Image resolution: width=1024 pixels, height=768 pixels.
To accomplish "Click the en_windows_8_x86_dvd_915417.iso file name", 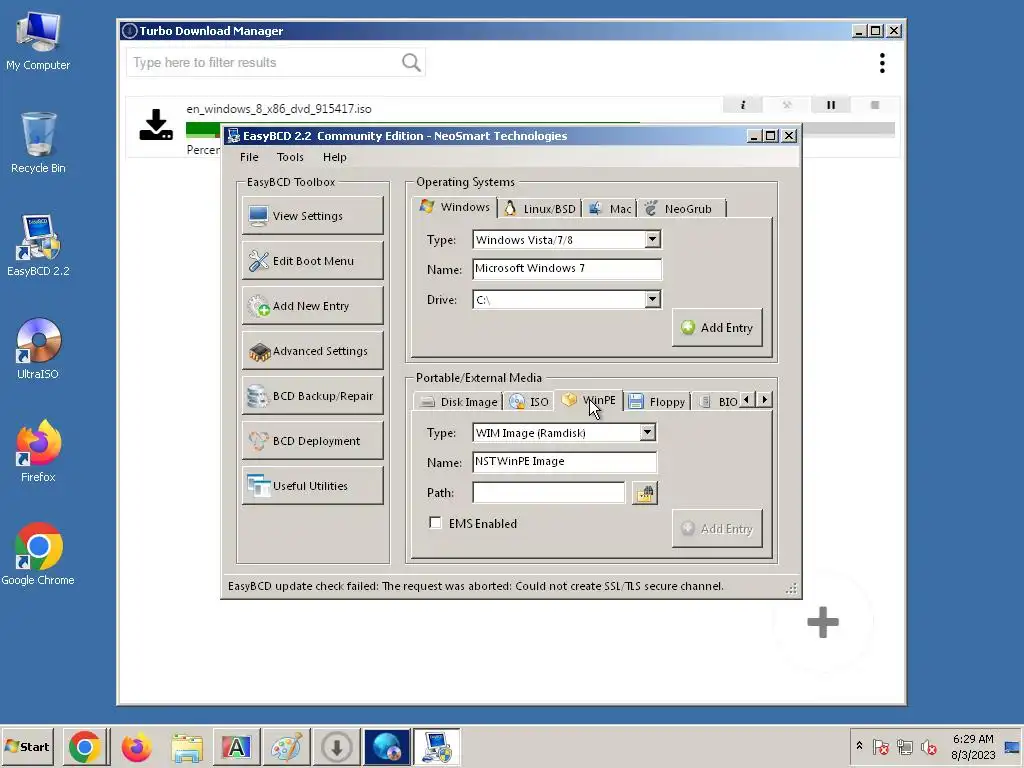I will pos(279,109).
